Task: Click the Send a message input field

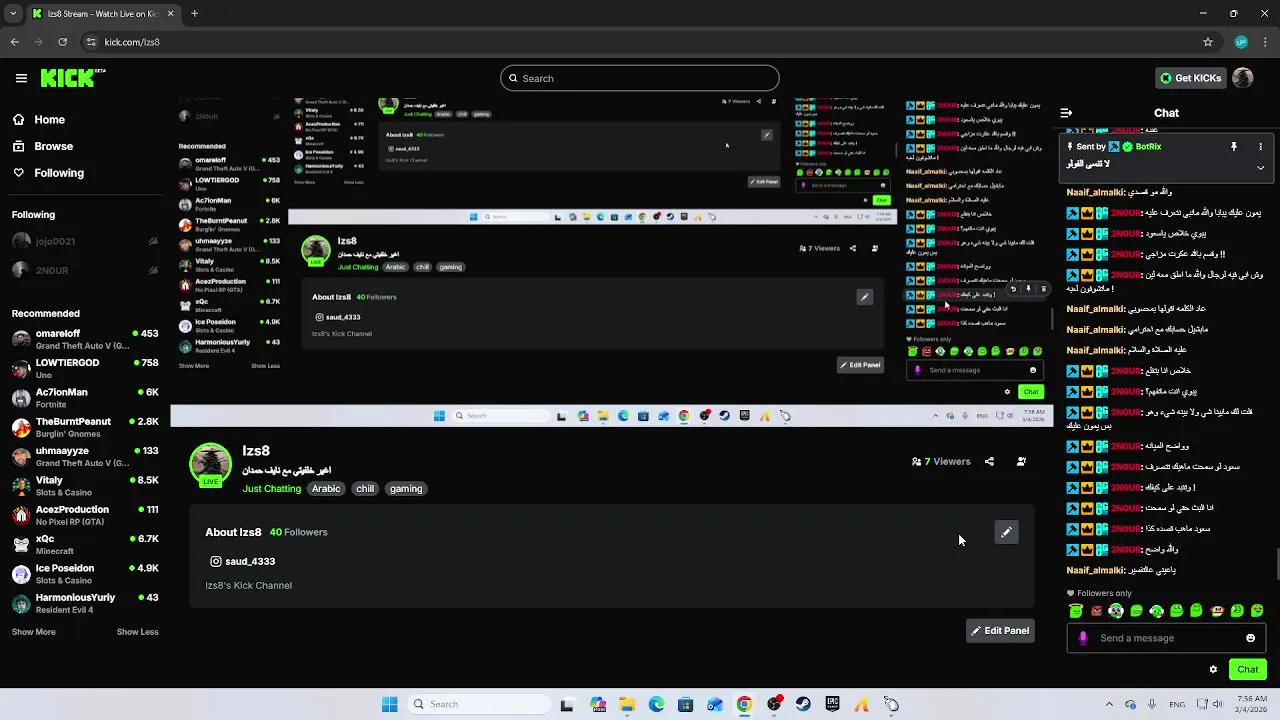Action: click(1166, 638)
